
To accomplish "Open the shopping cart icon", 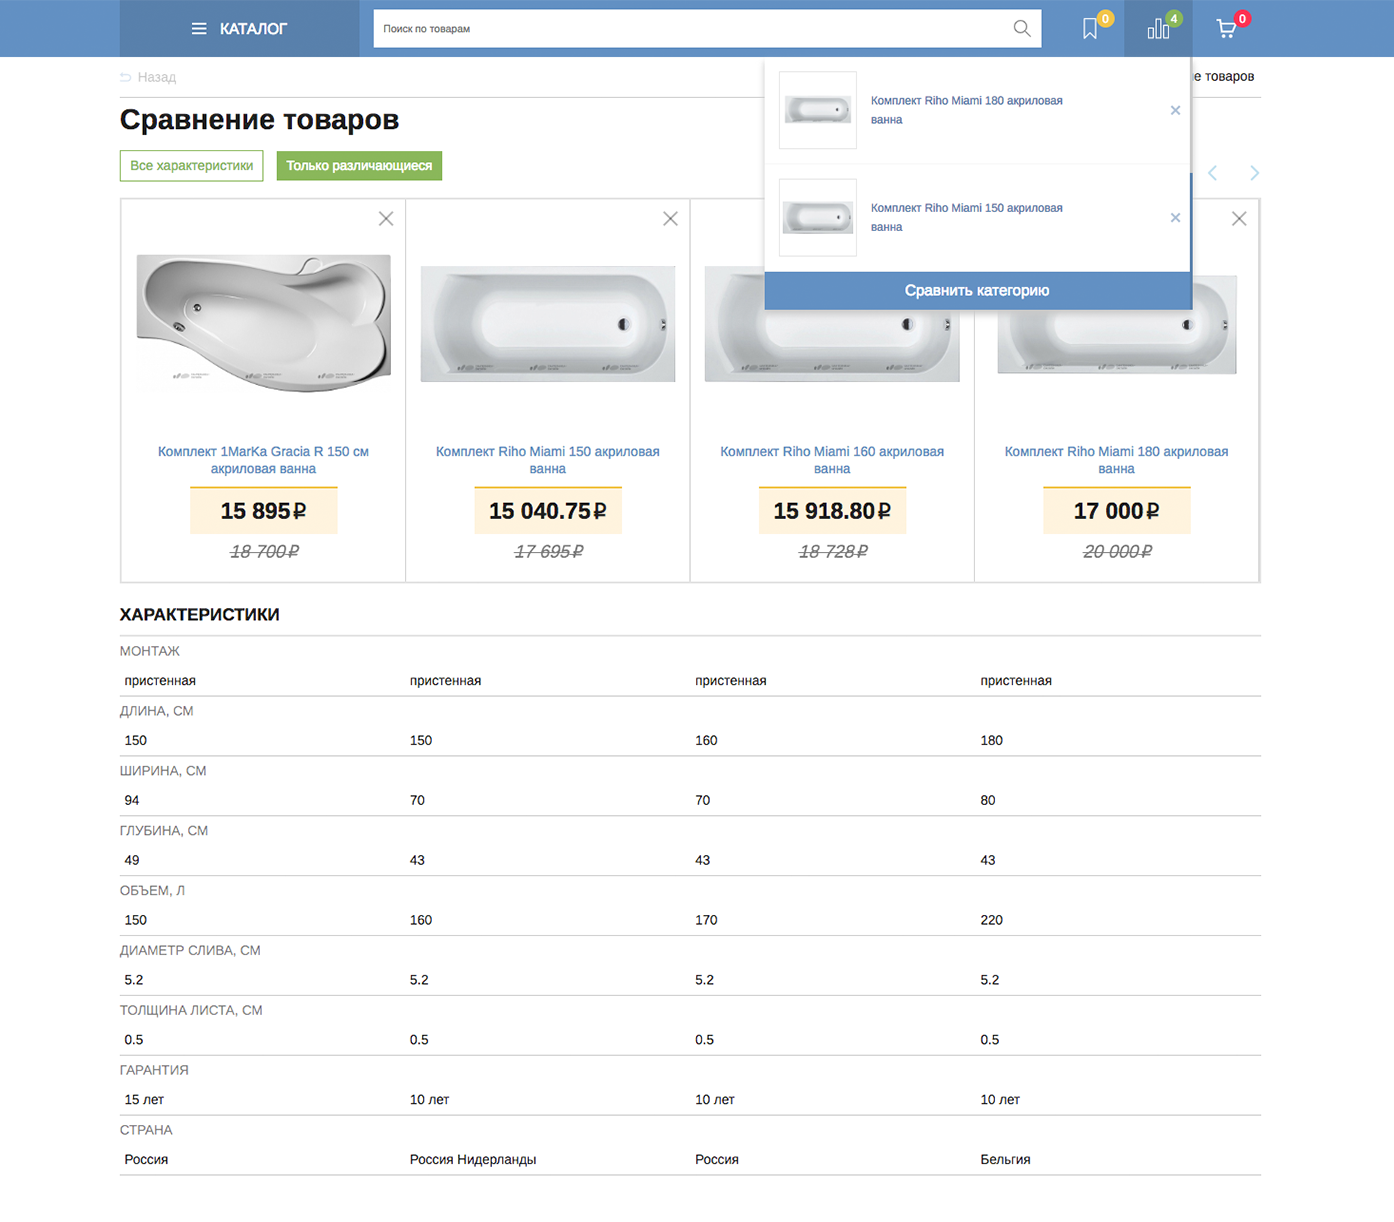I will coord(1226,29).
